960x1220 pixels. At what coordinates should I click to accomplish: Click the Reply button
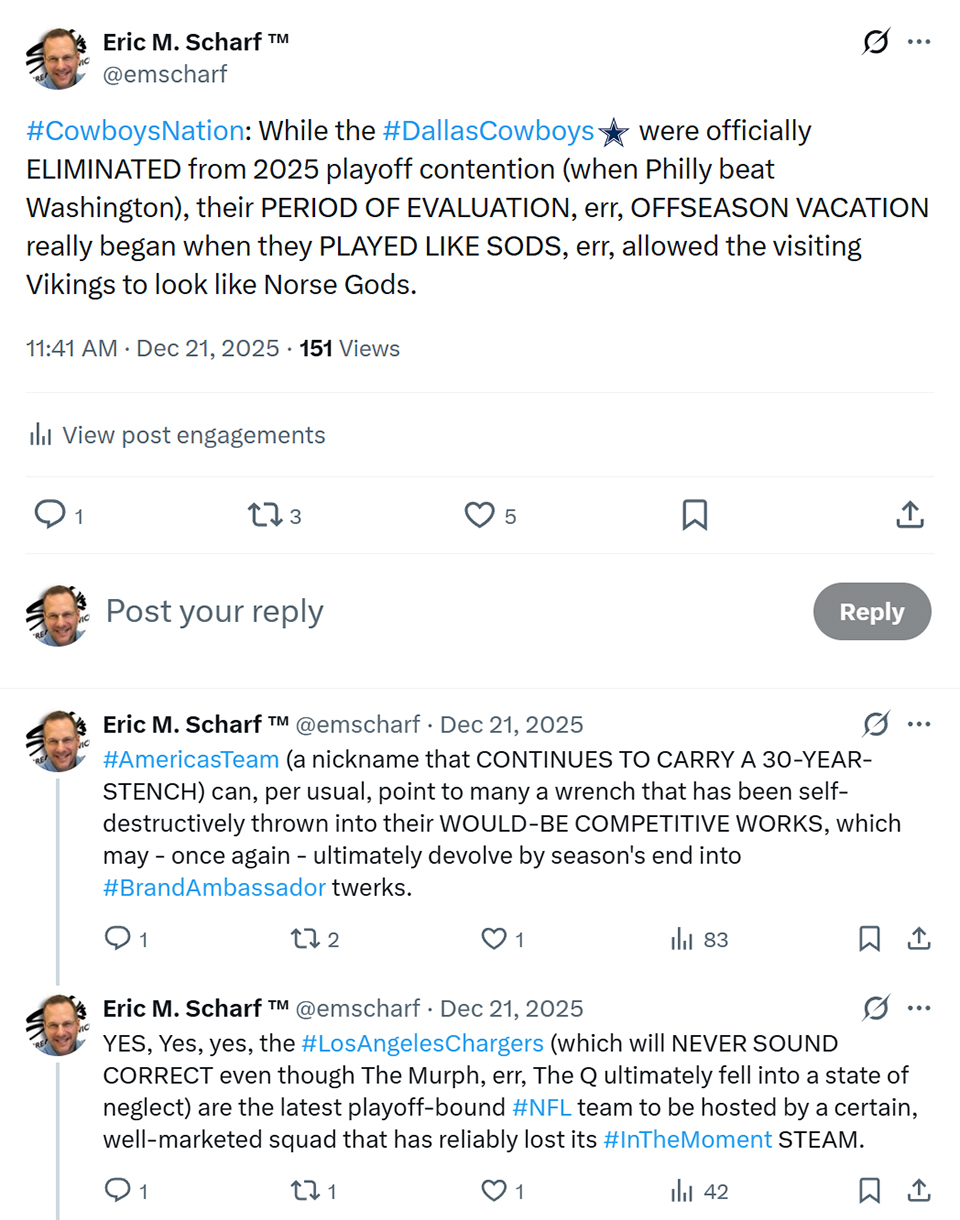(x=871, y=611)
